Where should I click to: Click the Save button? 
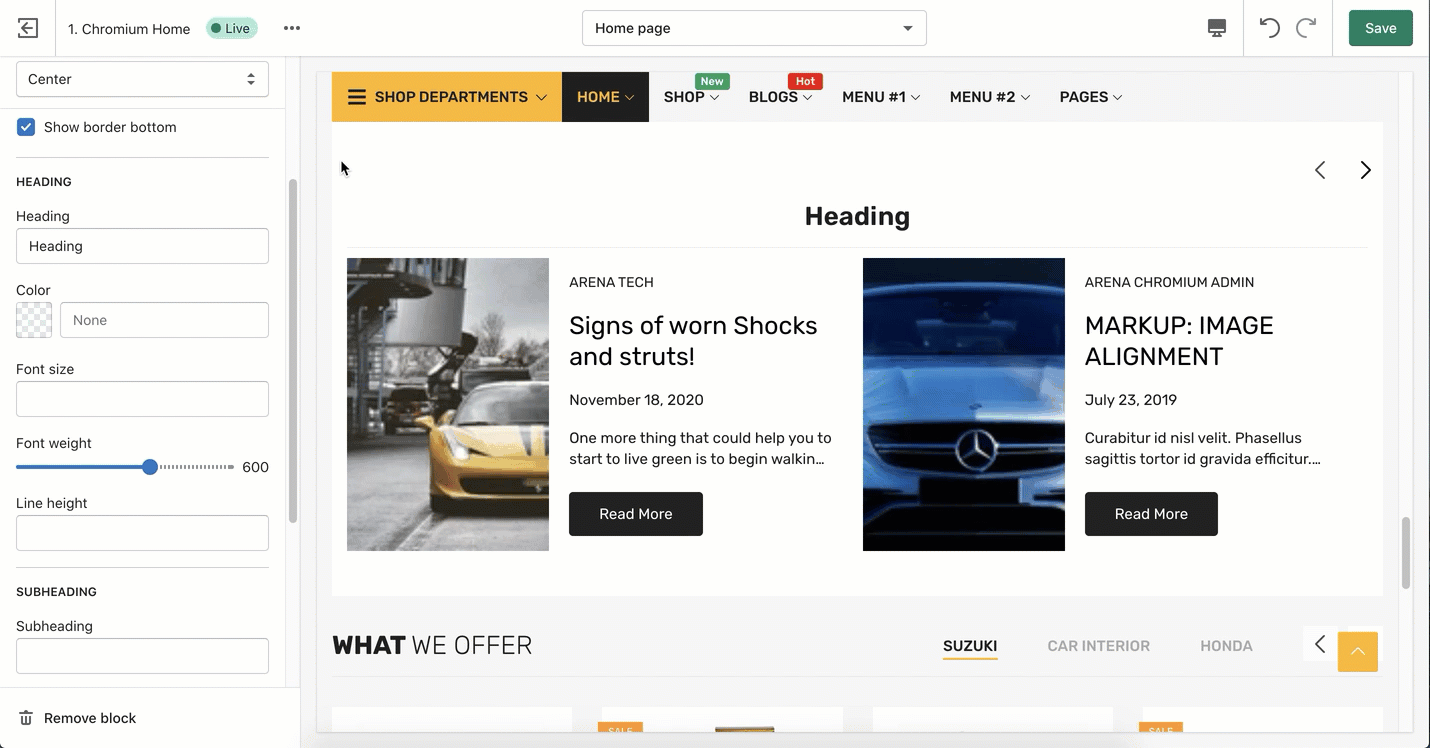coord(1380,28)
